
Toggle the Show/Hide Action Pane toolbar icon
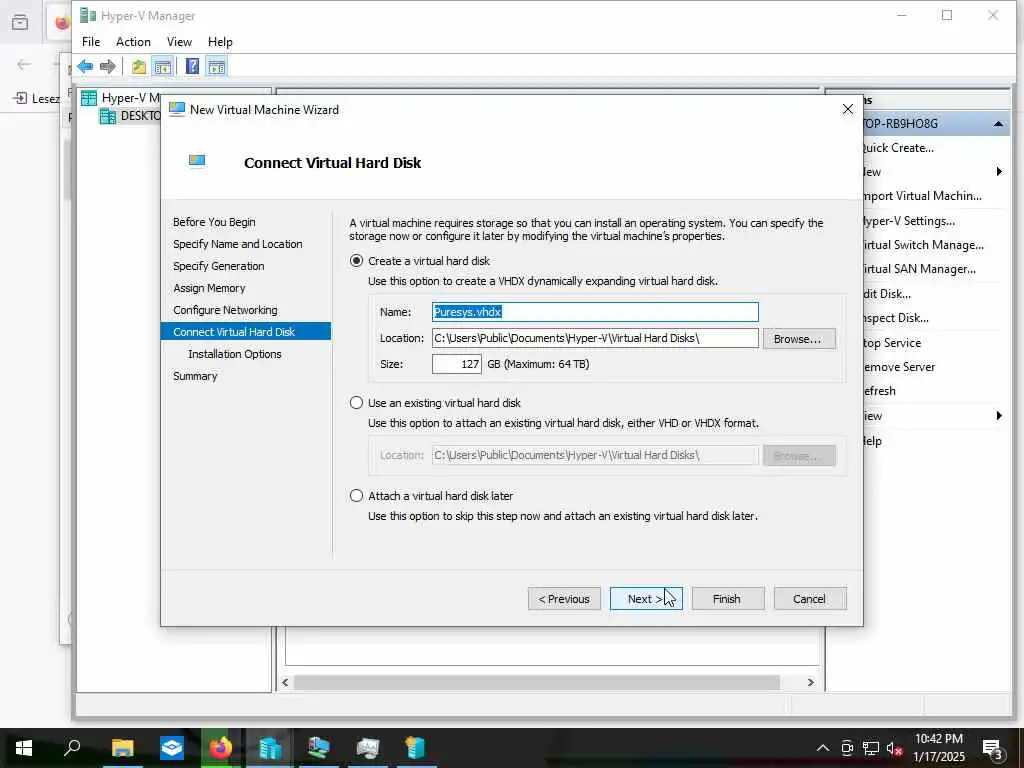tap(216, 67)
